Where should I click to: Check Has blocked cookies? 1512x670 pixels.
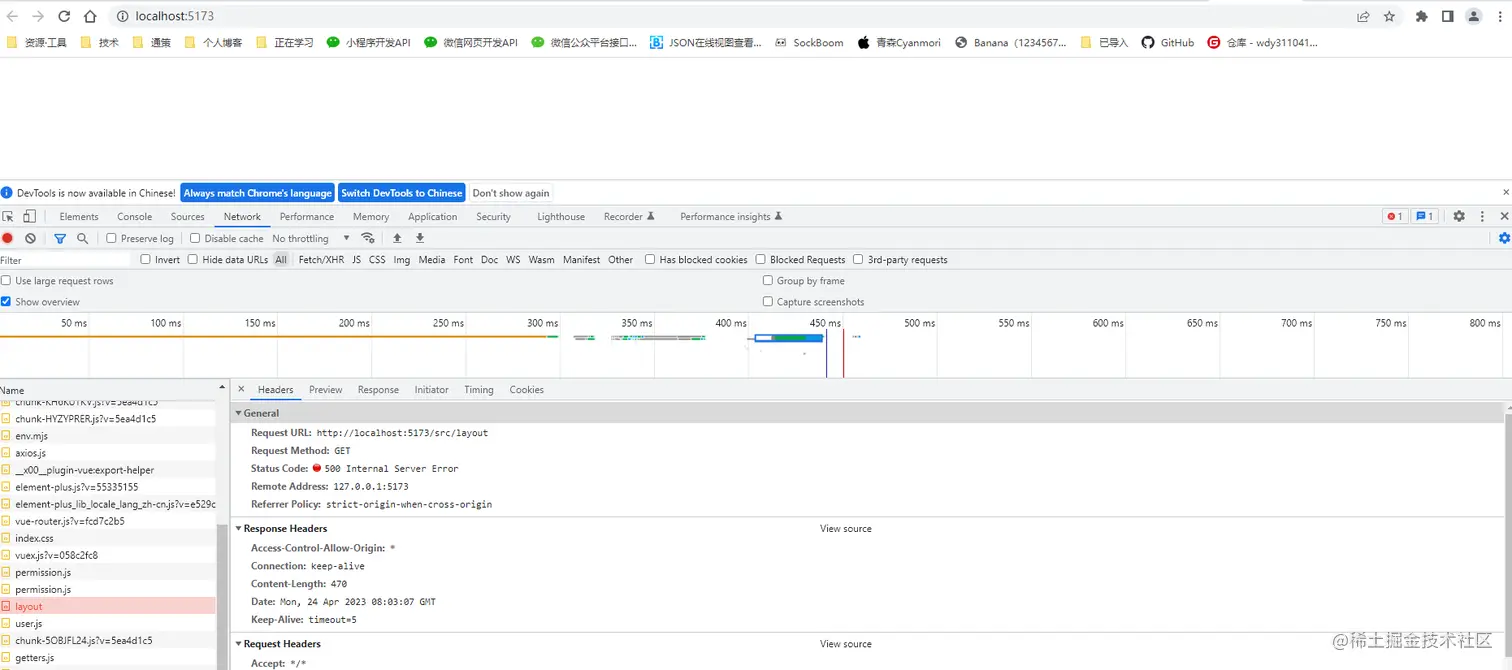pyautogui.click(x=650, y=259)
